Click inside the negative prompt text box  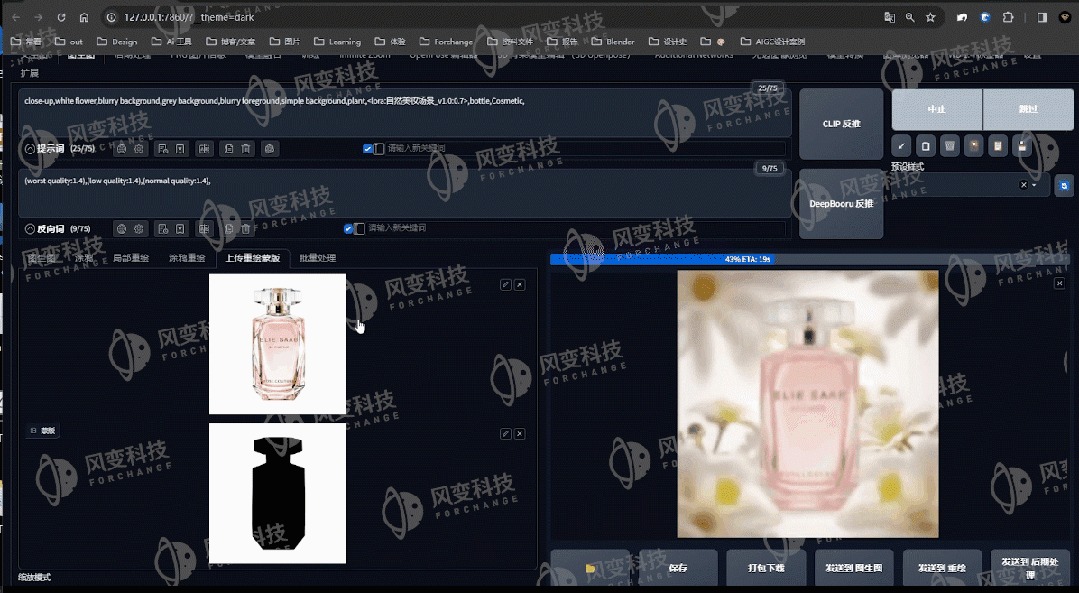tap(400, 195)
